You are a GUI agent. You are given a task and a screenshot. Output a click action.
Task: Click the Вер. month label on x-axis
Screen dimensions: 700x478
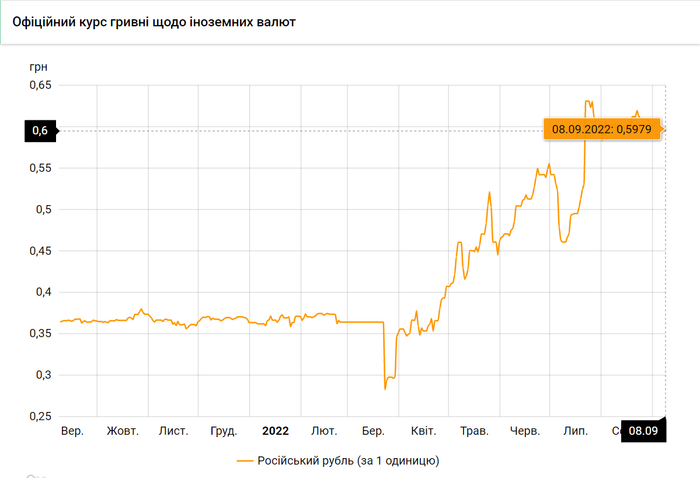[72, 431]
